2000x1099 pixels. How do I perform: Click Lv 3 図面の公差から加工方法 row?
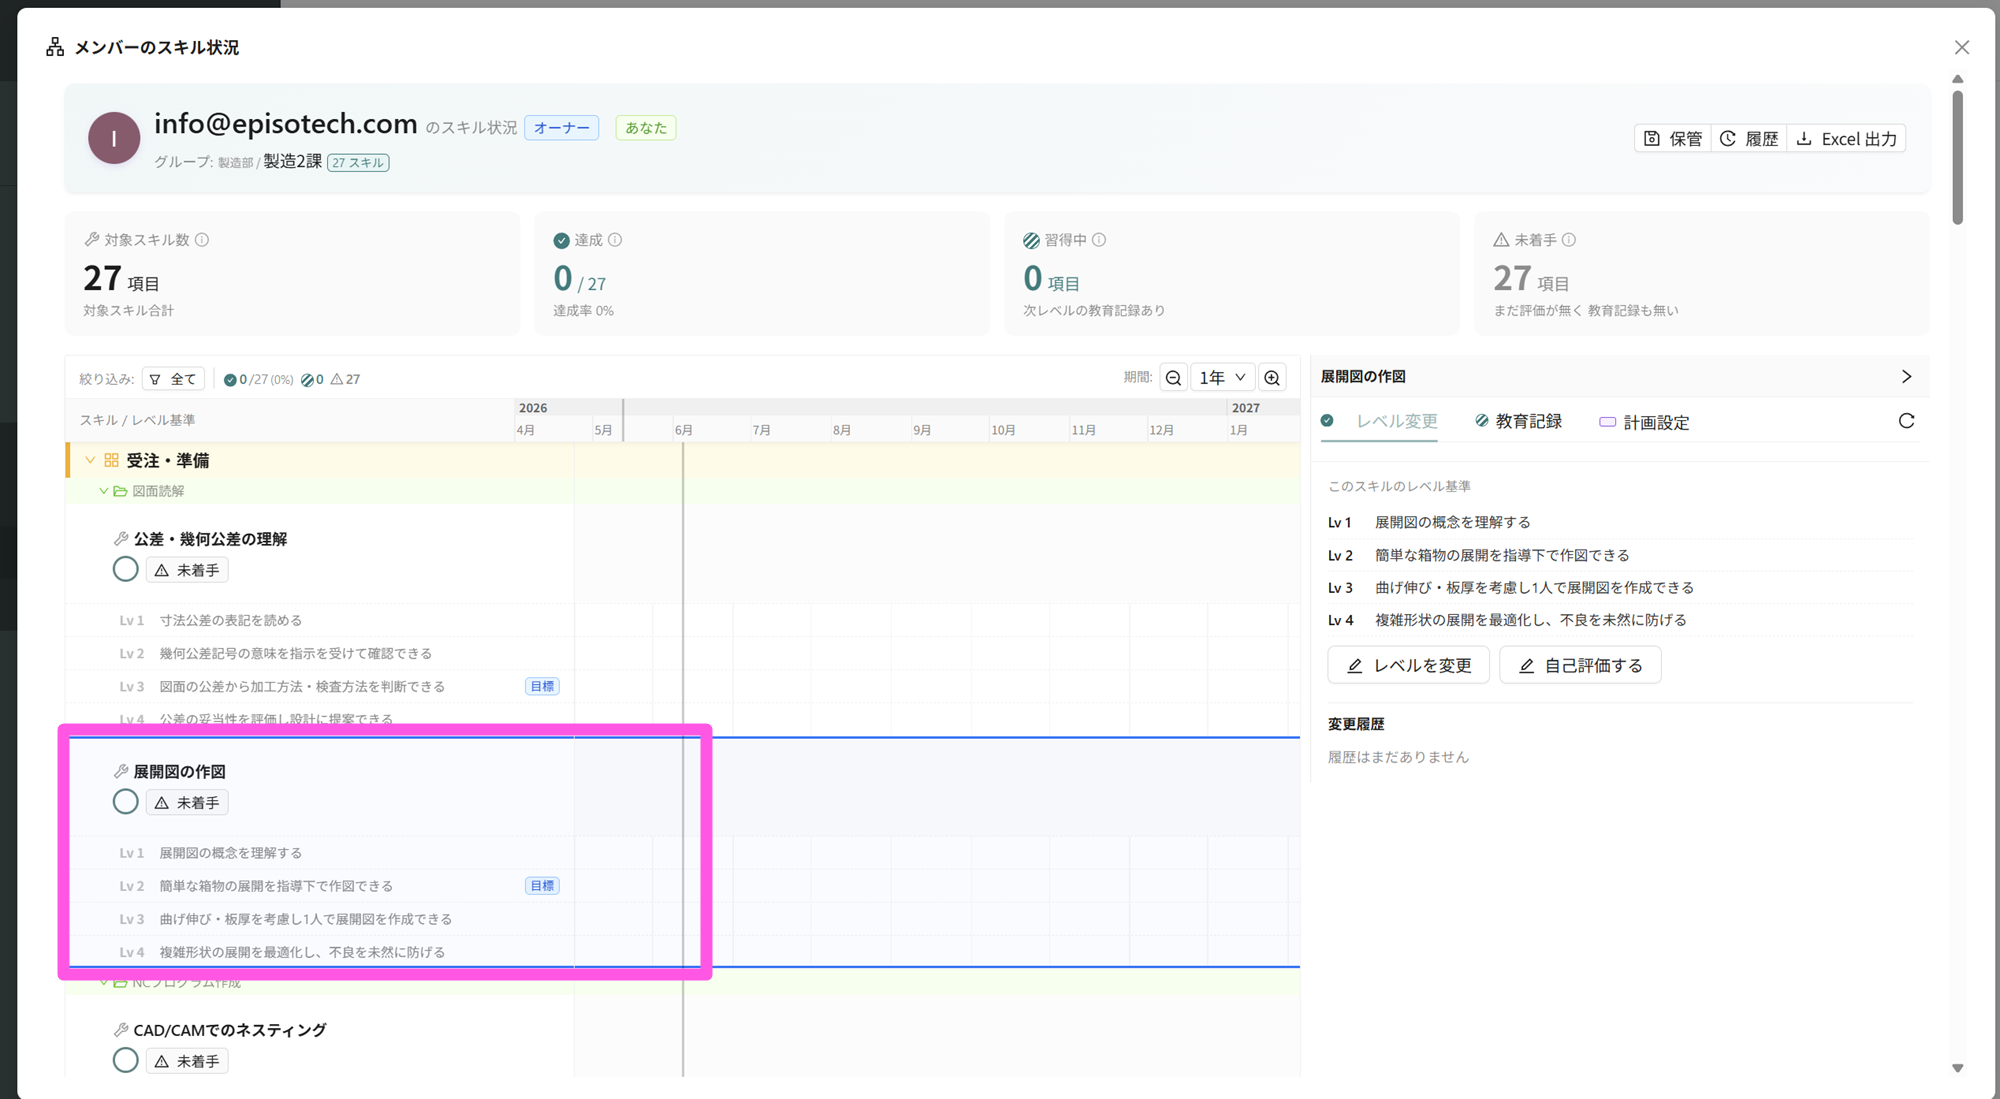[x=320, y=686]
